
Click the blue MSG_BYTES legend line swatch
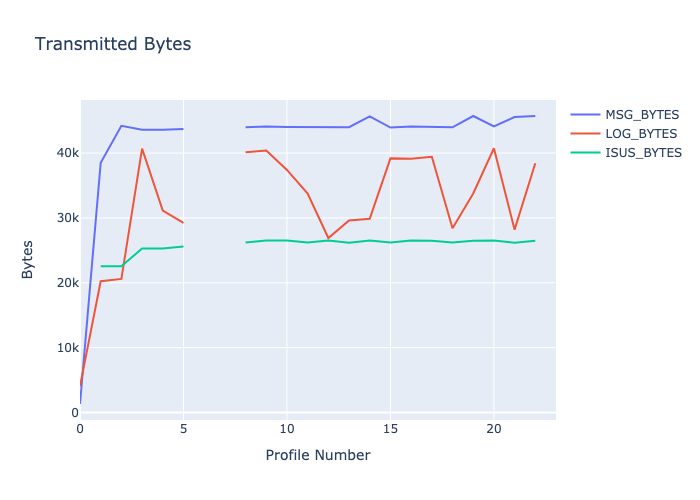click(x=585, y=114)
